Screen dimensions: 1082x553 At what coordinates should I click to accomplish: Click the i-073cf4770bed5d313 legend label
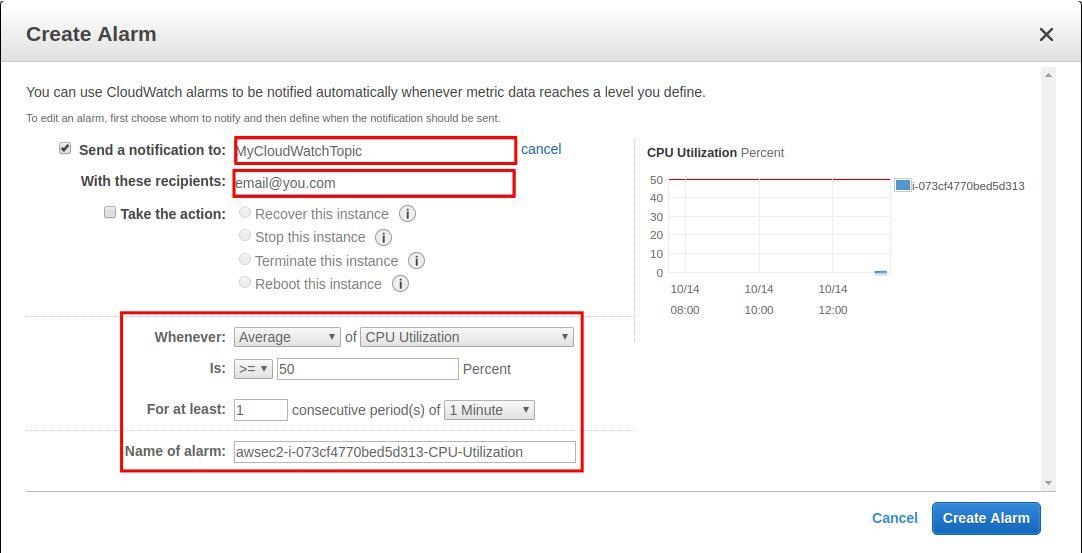[968, 186]
